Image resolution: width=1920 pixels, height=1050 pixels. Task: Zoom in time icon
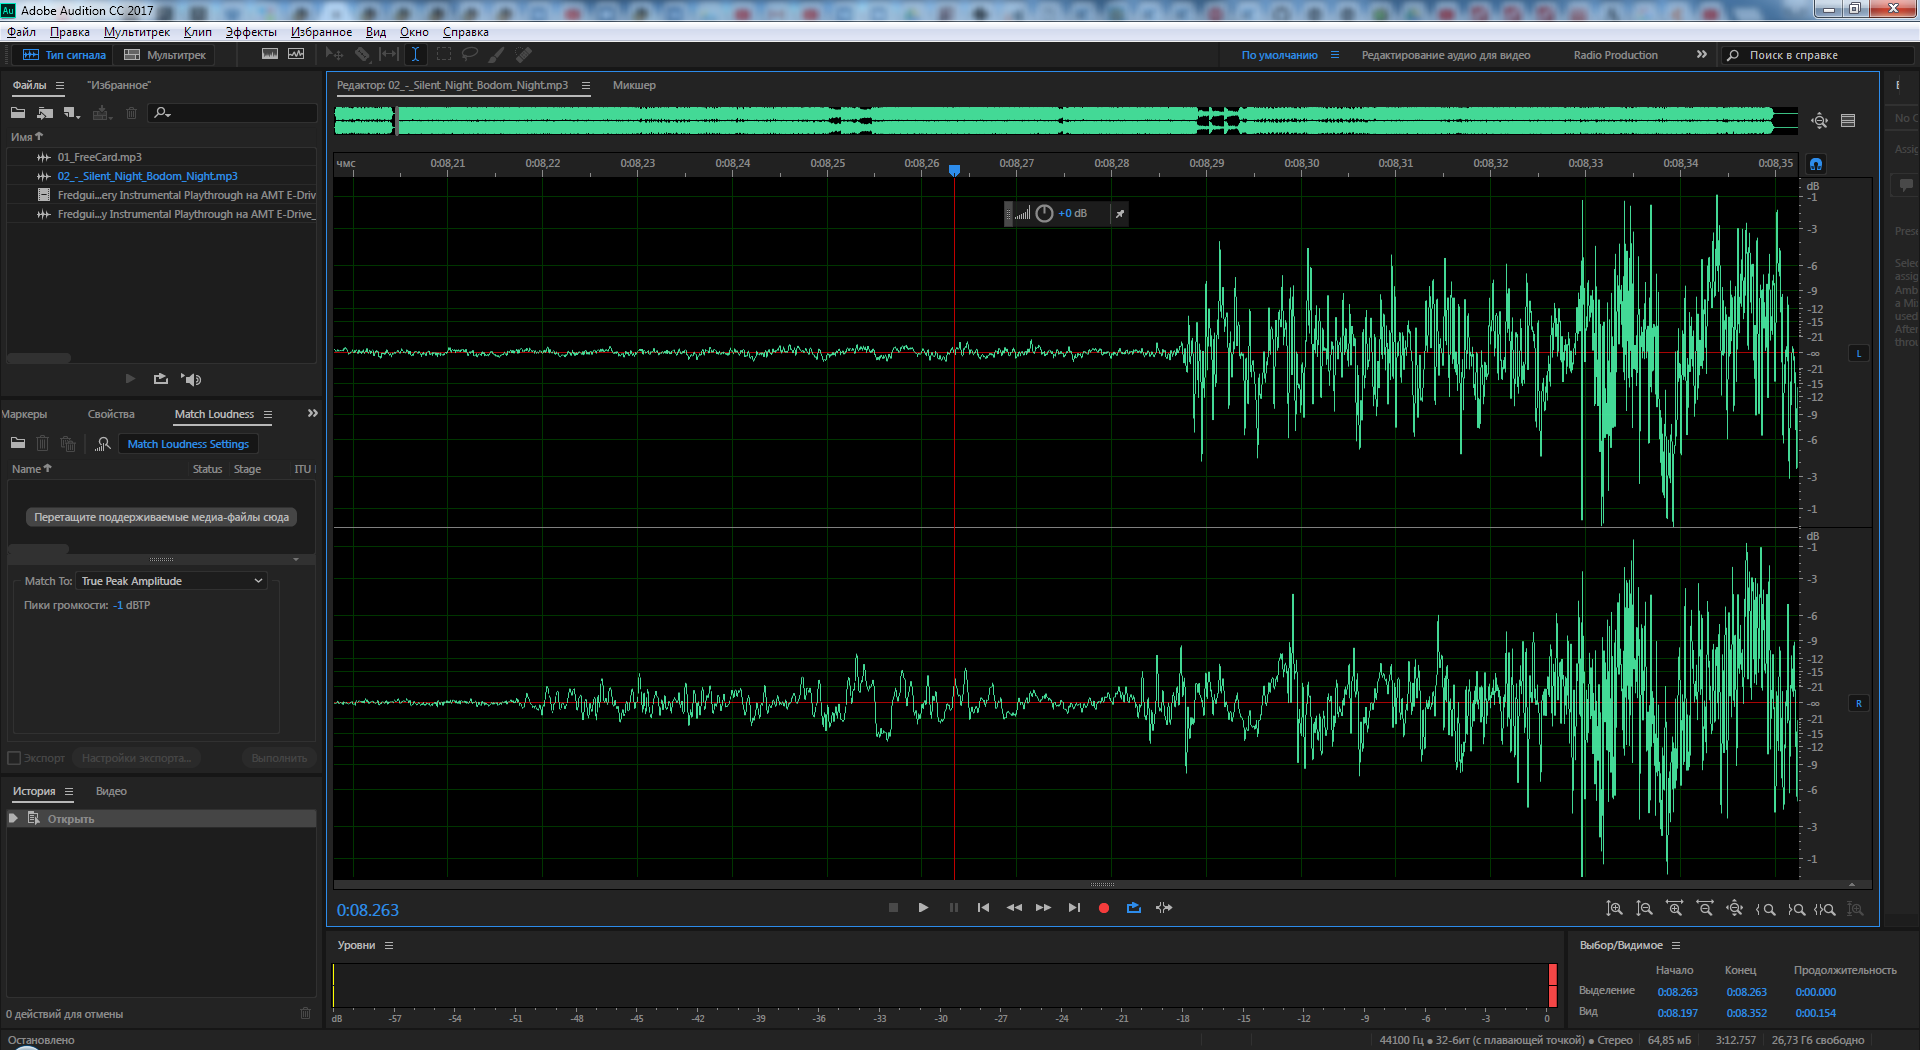click(x=1674, y=909)
